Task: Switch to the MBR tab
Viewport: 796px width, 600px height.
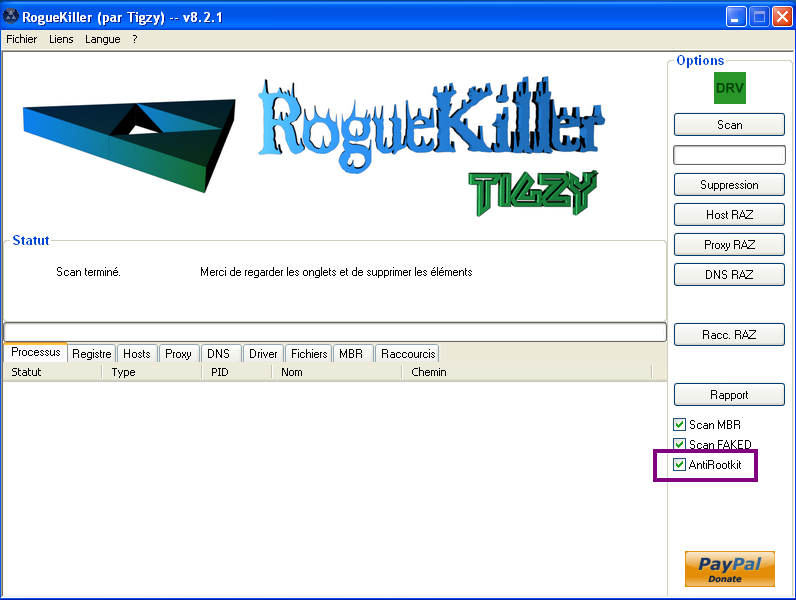Action: point(351,354)
